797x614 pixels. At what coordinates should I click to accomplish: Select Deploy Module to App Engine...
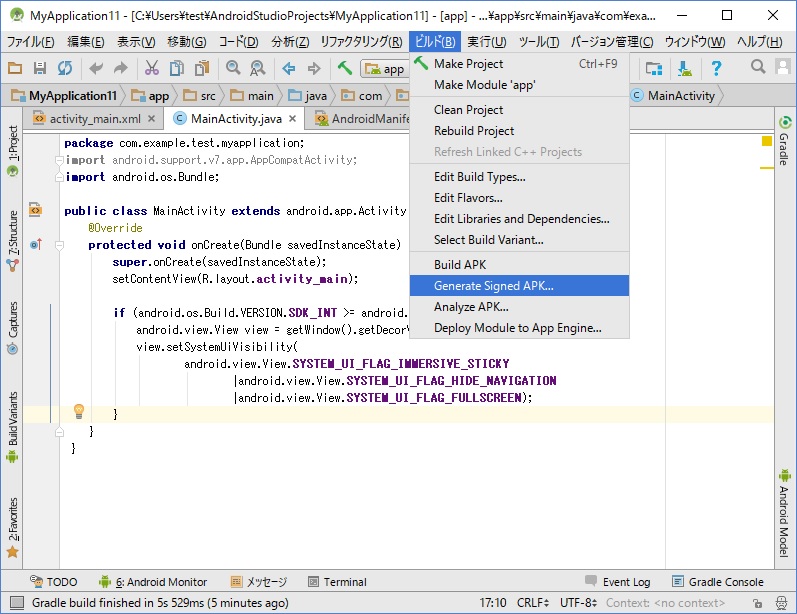point(519,328)
